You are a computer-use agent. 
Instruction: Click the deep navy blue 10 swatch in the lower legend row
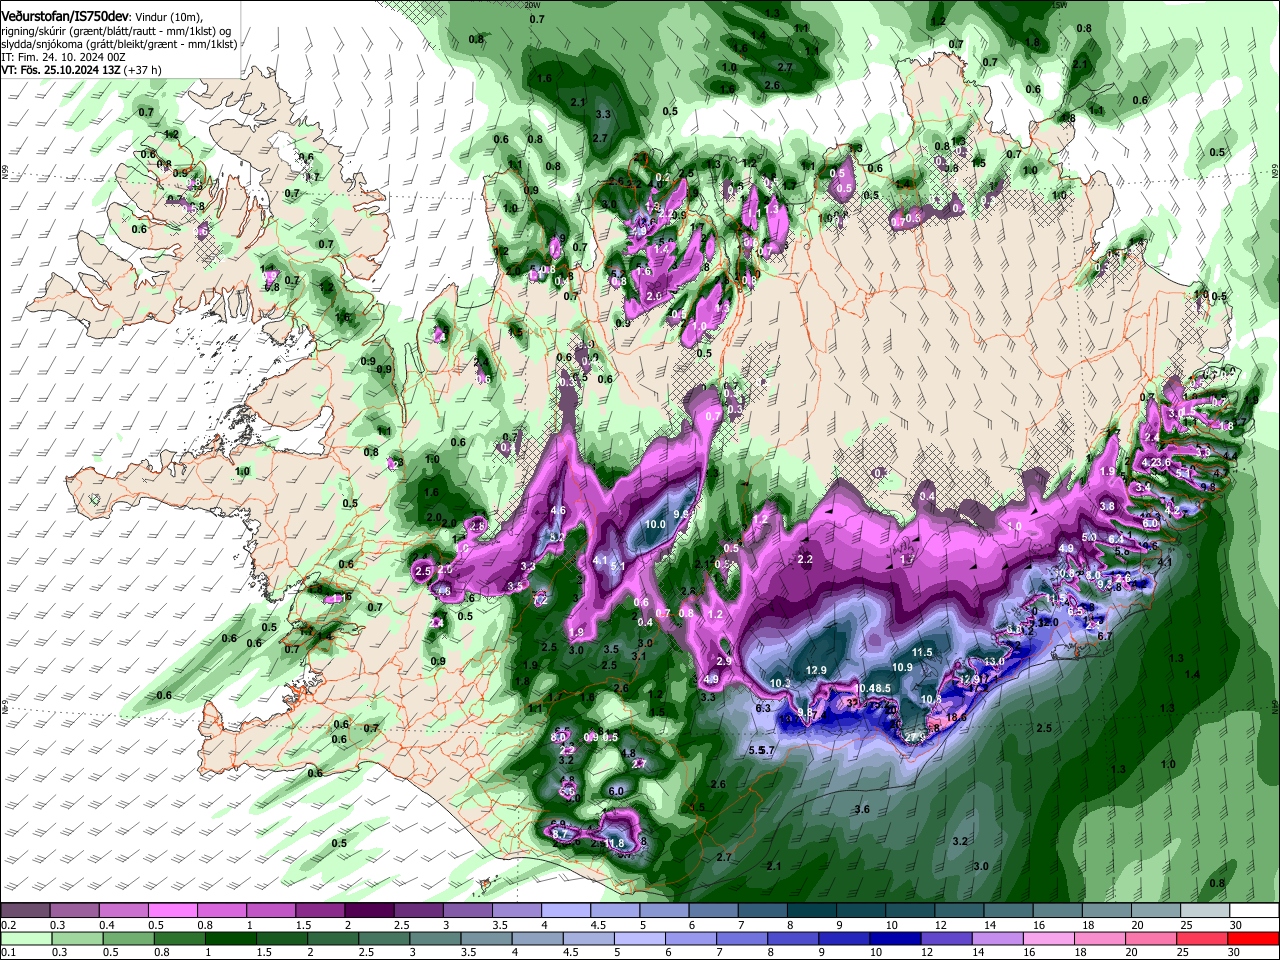click(x=895, y=939)
